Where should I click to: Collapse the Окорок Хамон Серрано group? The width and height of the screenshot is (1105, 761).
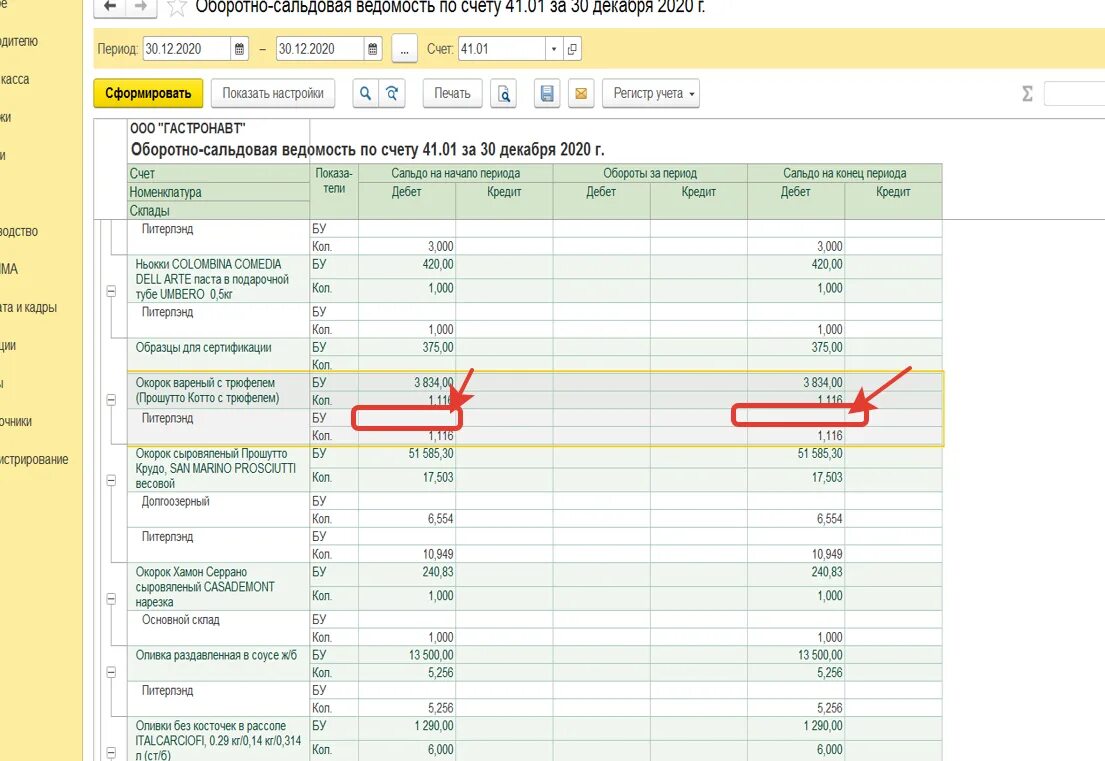111,599
